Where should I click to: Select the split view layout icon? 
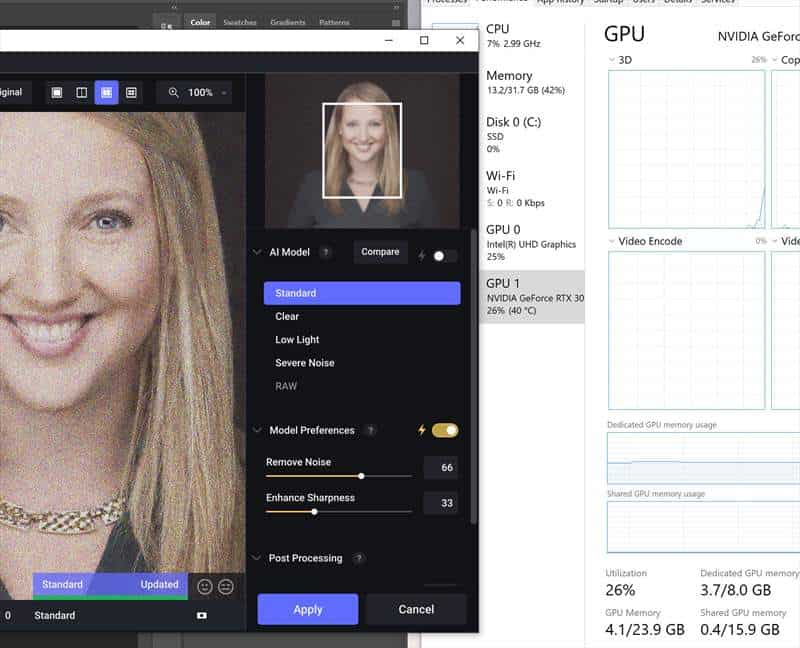(82, 92)
